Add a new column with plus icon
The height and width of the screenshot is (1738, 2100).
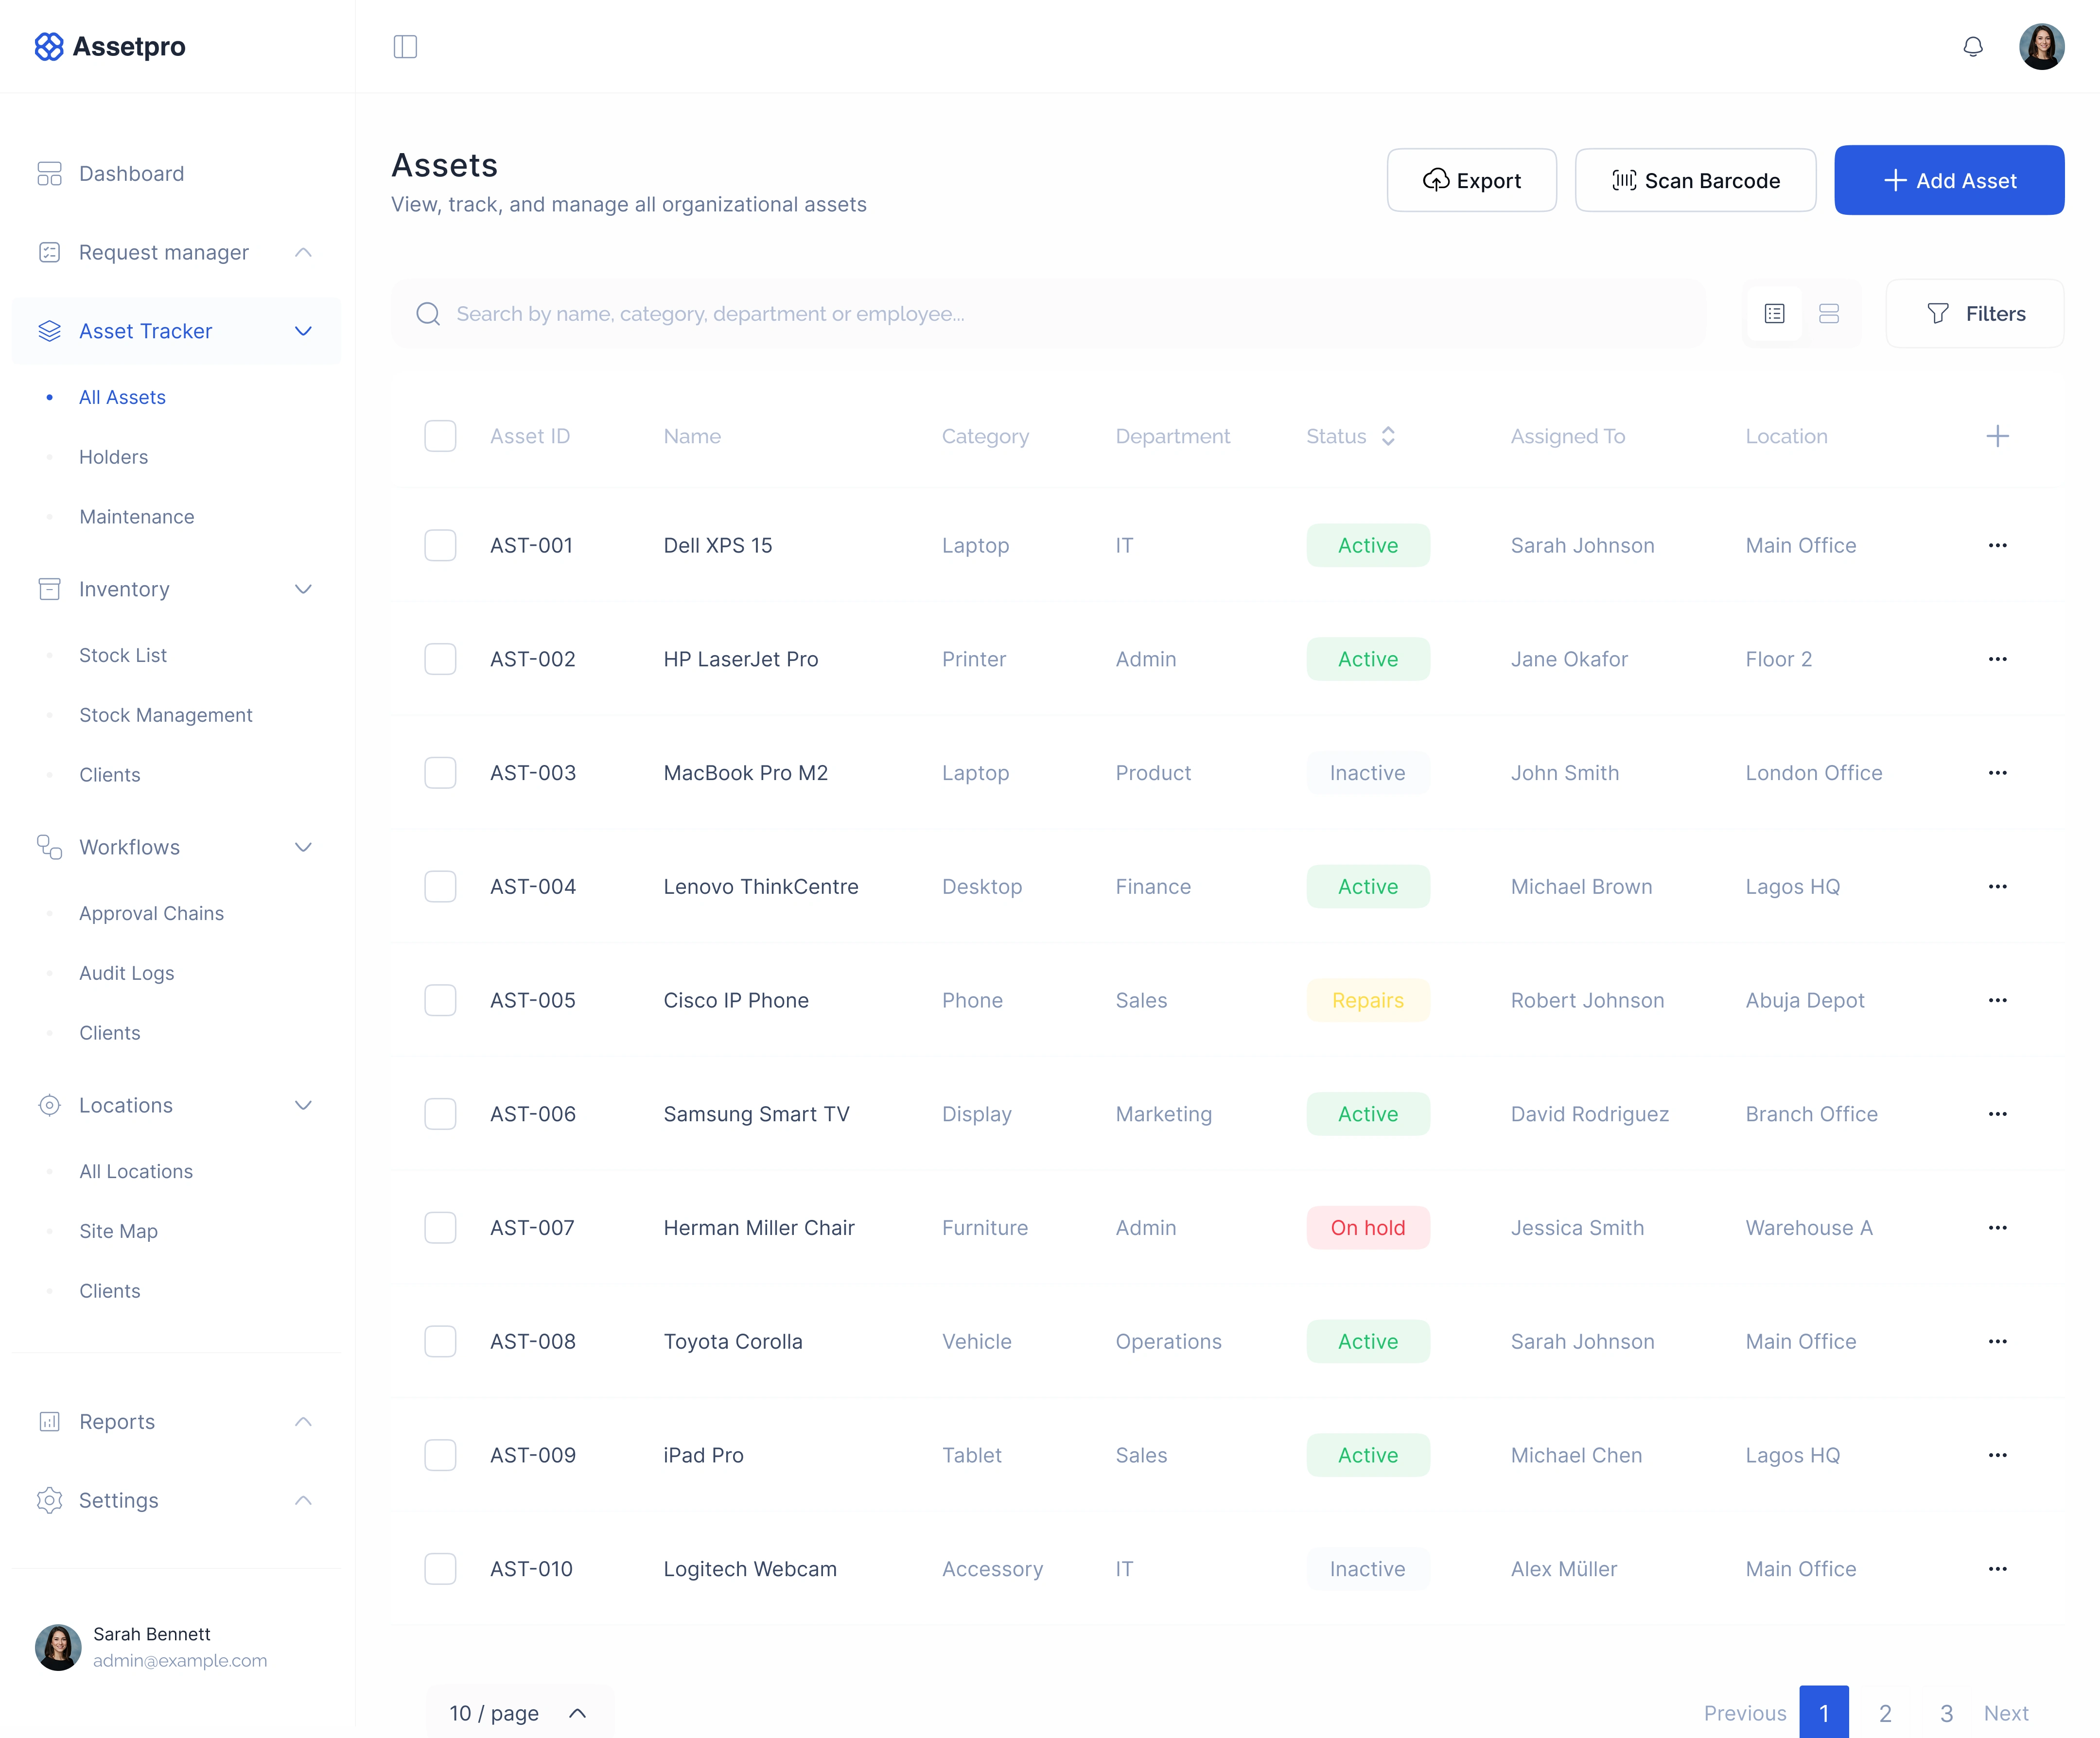[1997, 436]
